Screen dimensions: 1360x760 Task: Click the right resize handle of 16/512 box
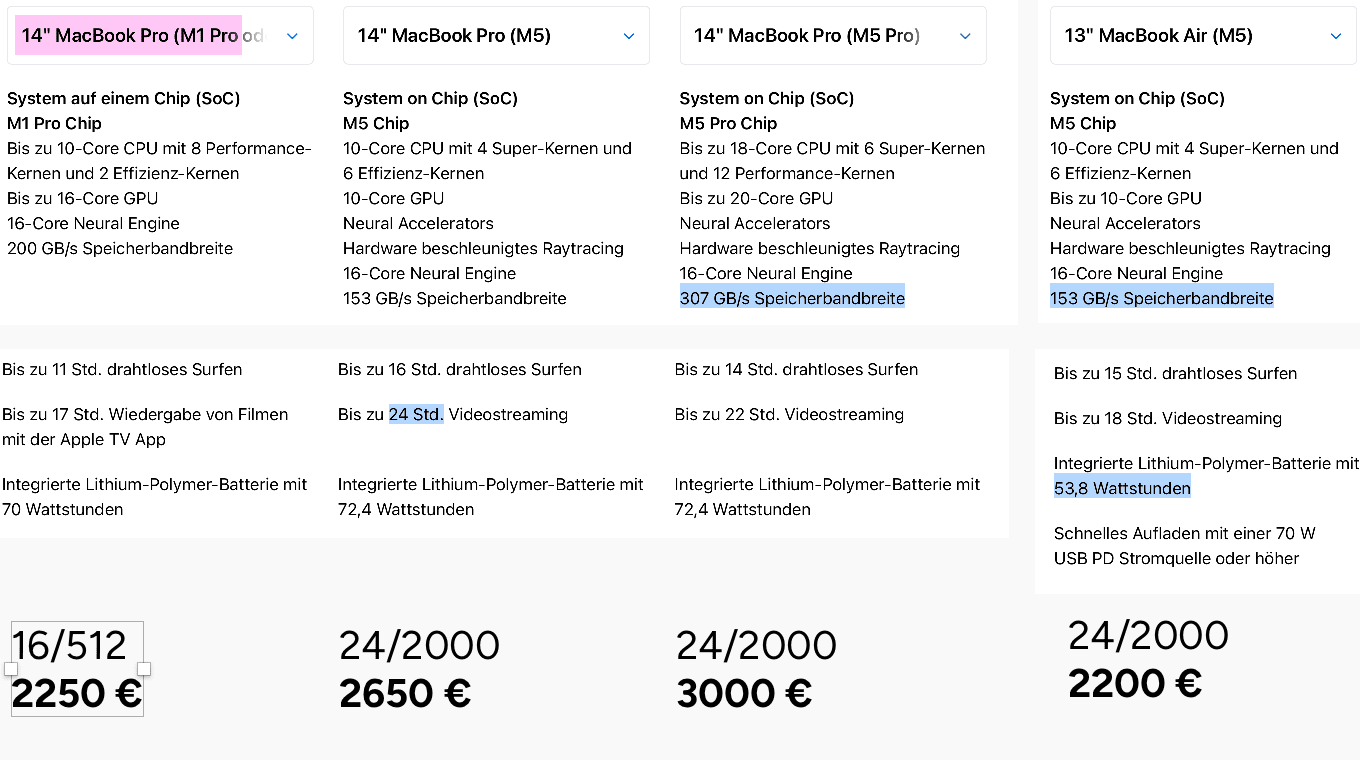coord(144,668)
